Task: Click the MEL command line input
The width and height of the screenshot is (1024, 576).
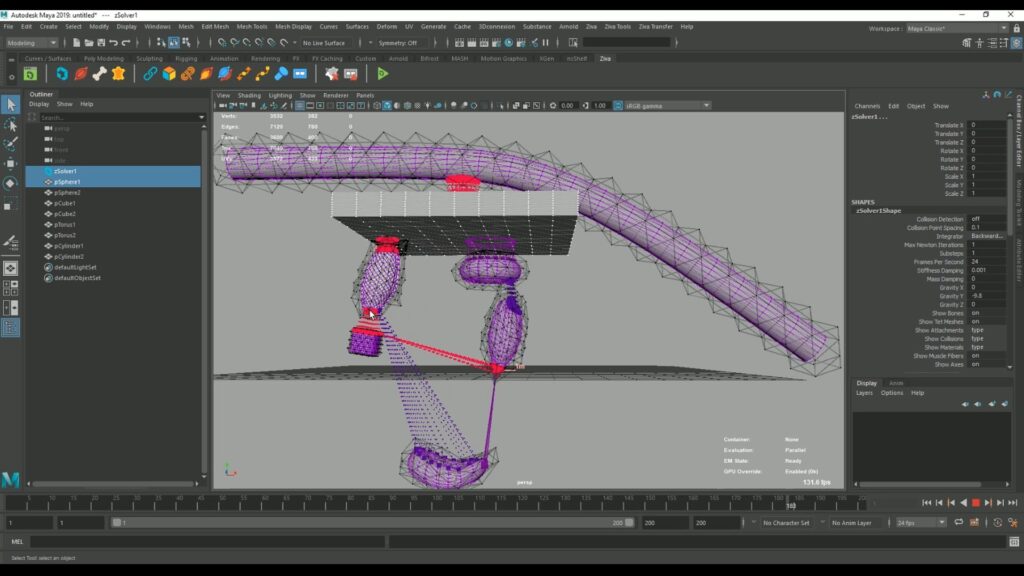Action: tap(208, 541)
